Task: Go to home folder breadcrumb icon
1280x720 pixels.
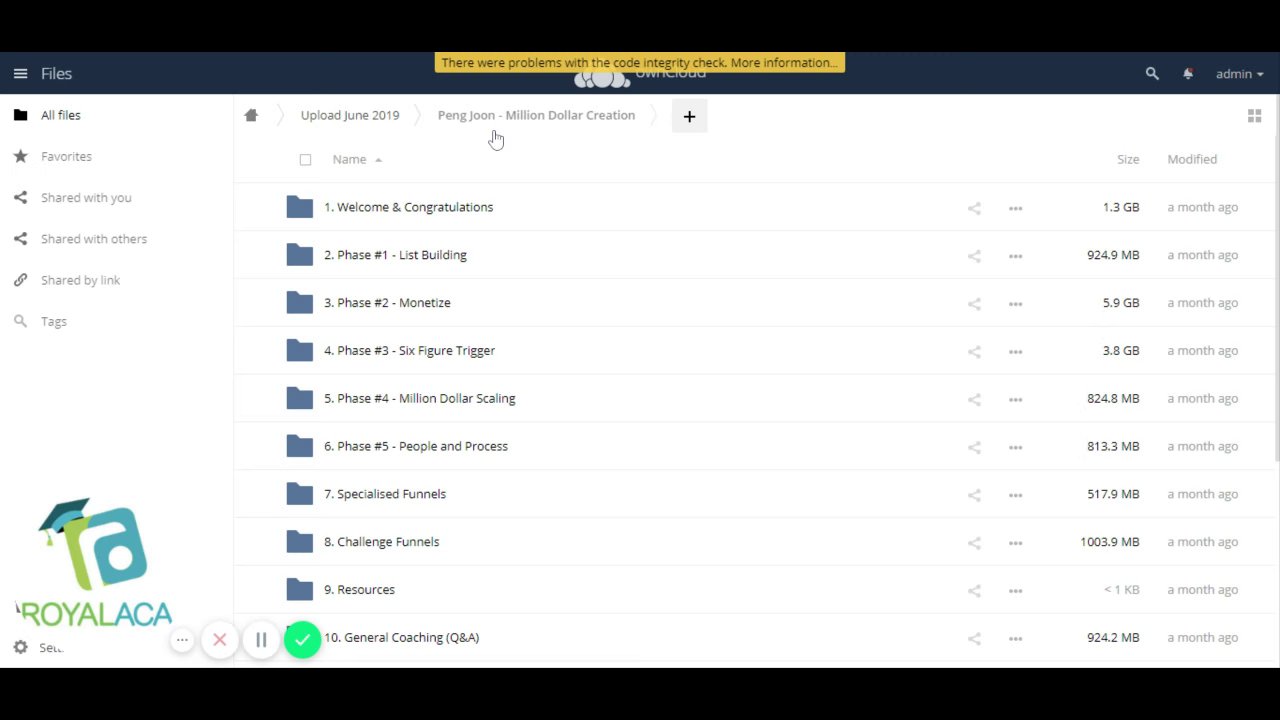Action: coord(251,115)
